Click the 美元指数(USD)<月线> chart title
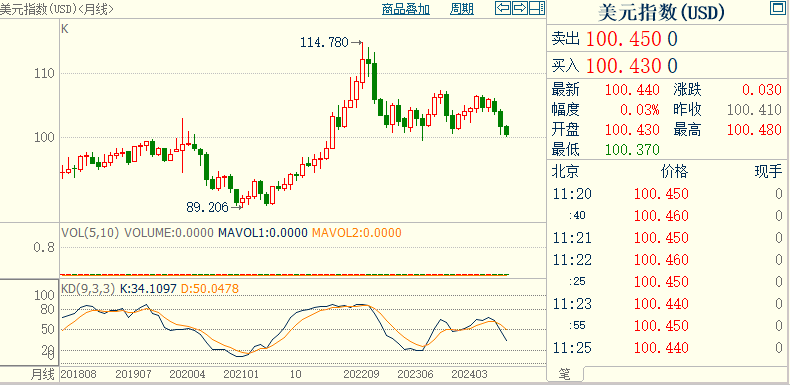The height and width of the screenshot is (385, 790). point(56,9)
